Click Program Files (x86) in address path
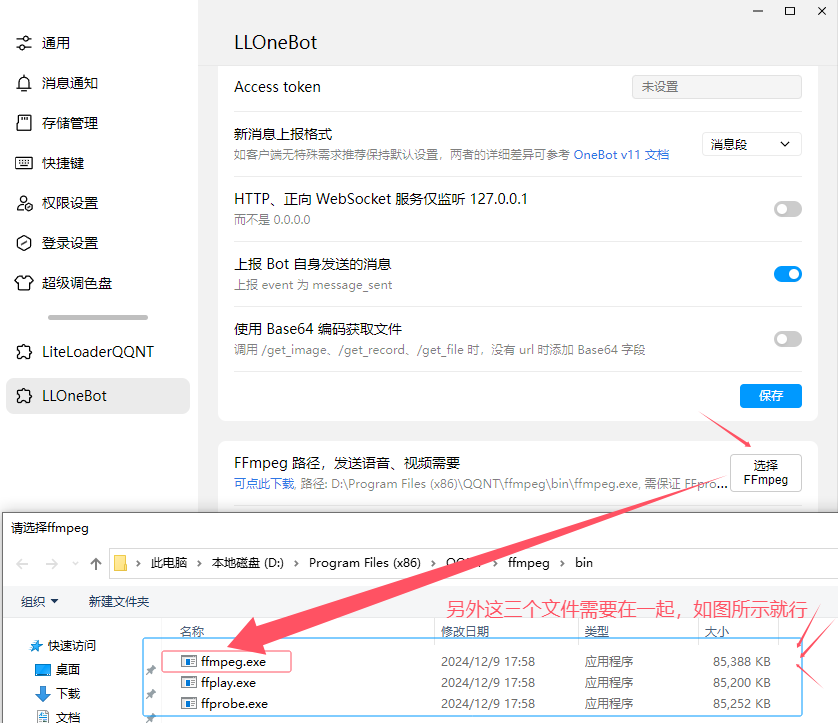 (x=365, y=563)
